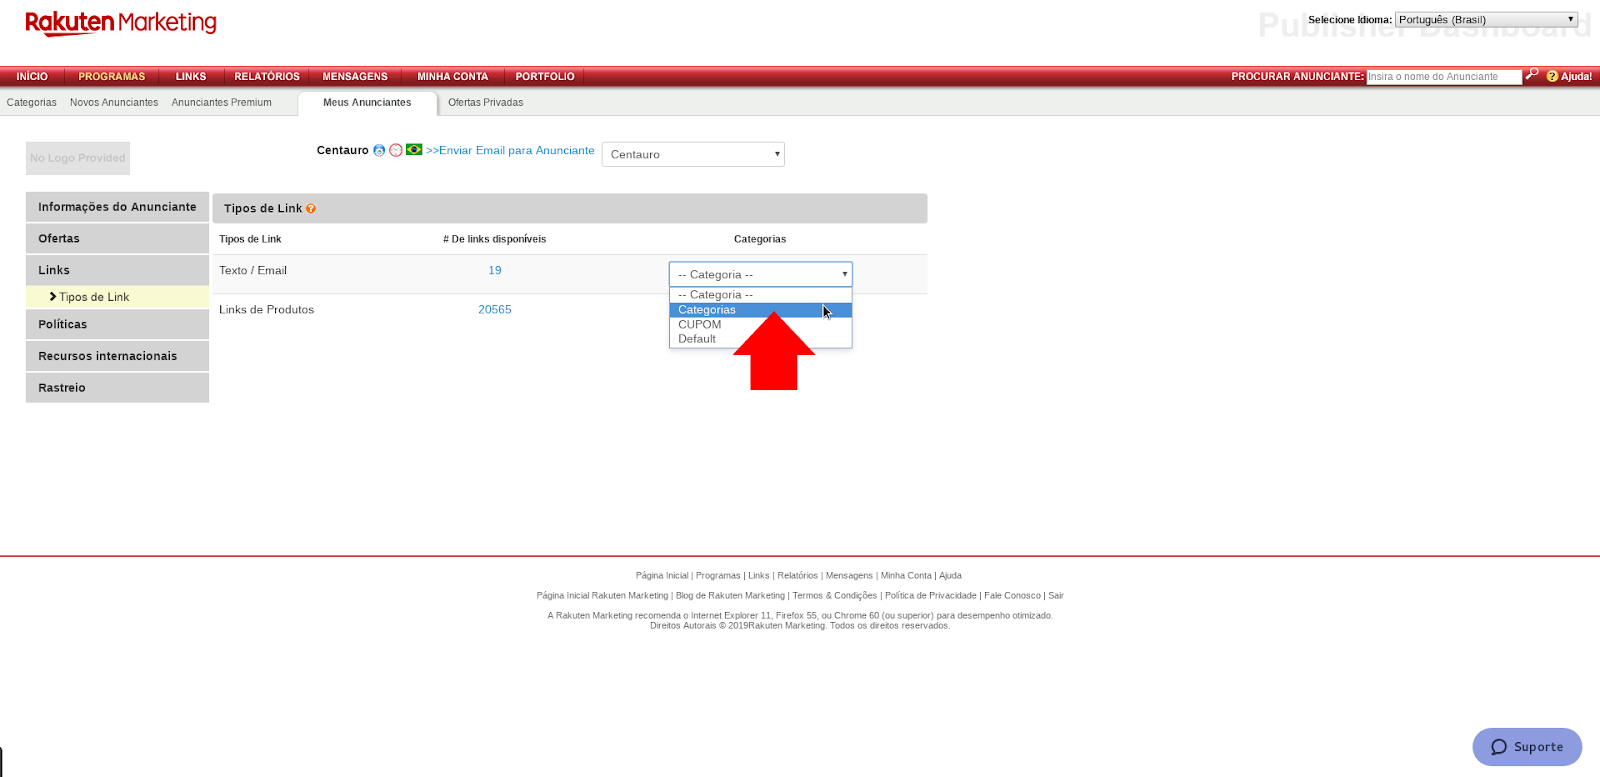Select the Meus Anunciantes tab
The image size is (1600, 777).
(367, 103)
